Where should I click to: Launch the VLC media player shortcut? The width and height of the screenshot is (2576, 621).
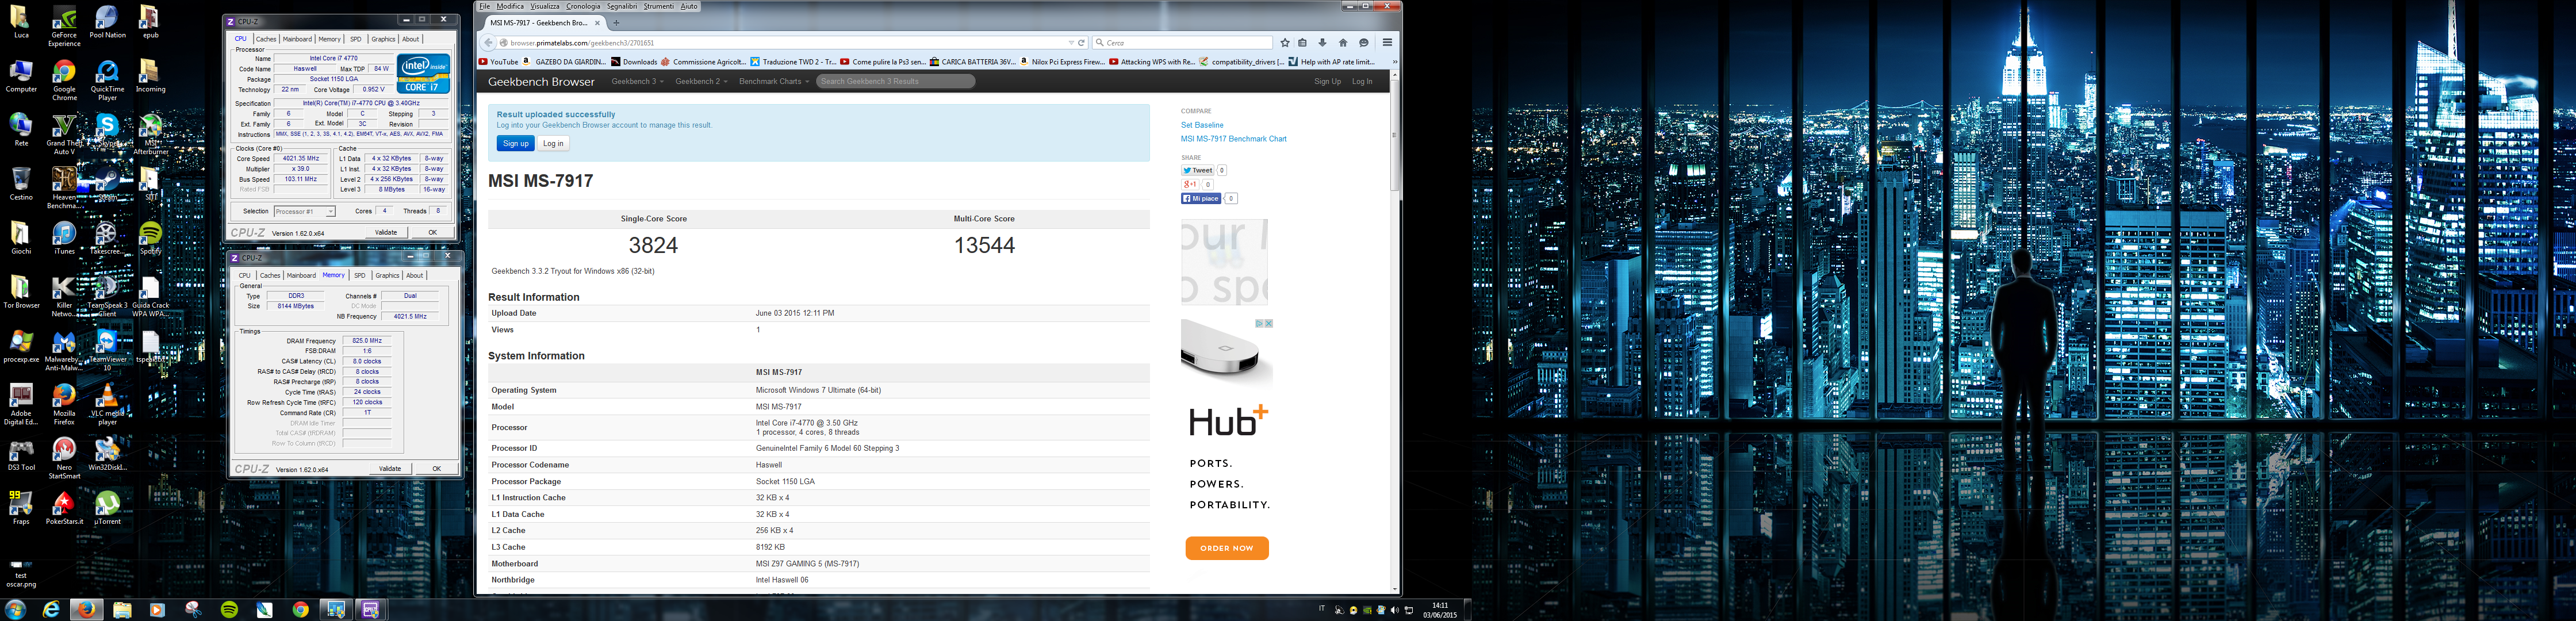(x=107, y=404)
